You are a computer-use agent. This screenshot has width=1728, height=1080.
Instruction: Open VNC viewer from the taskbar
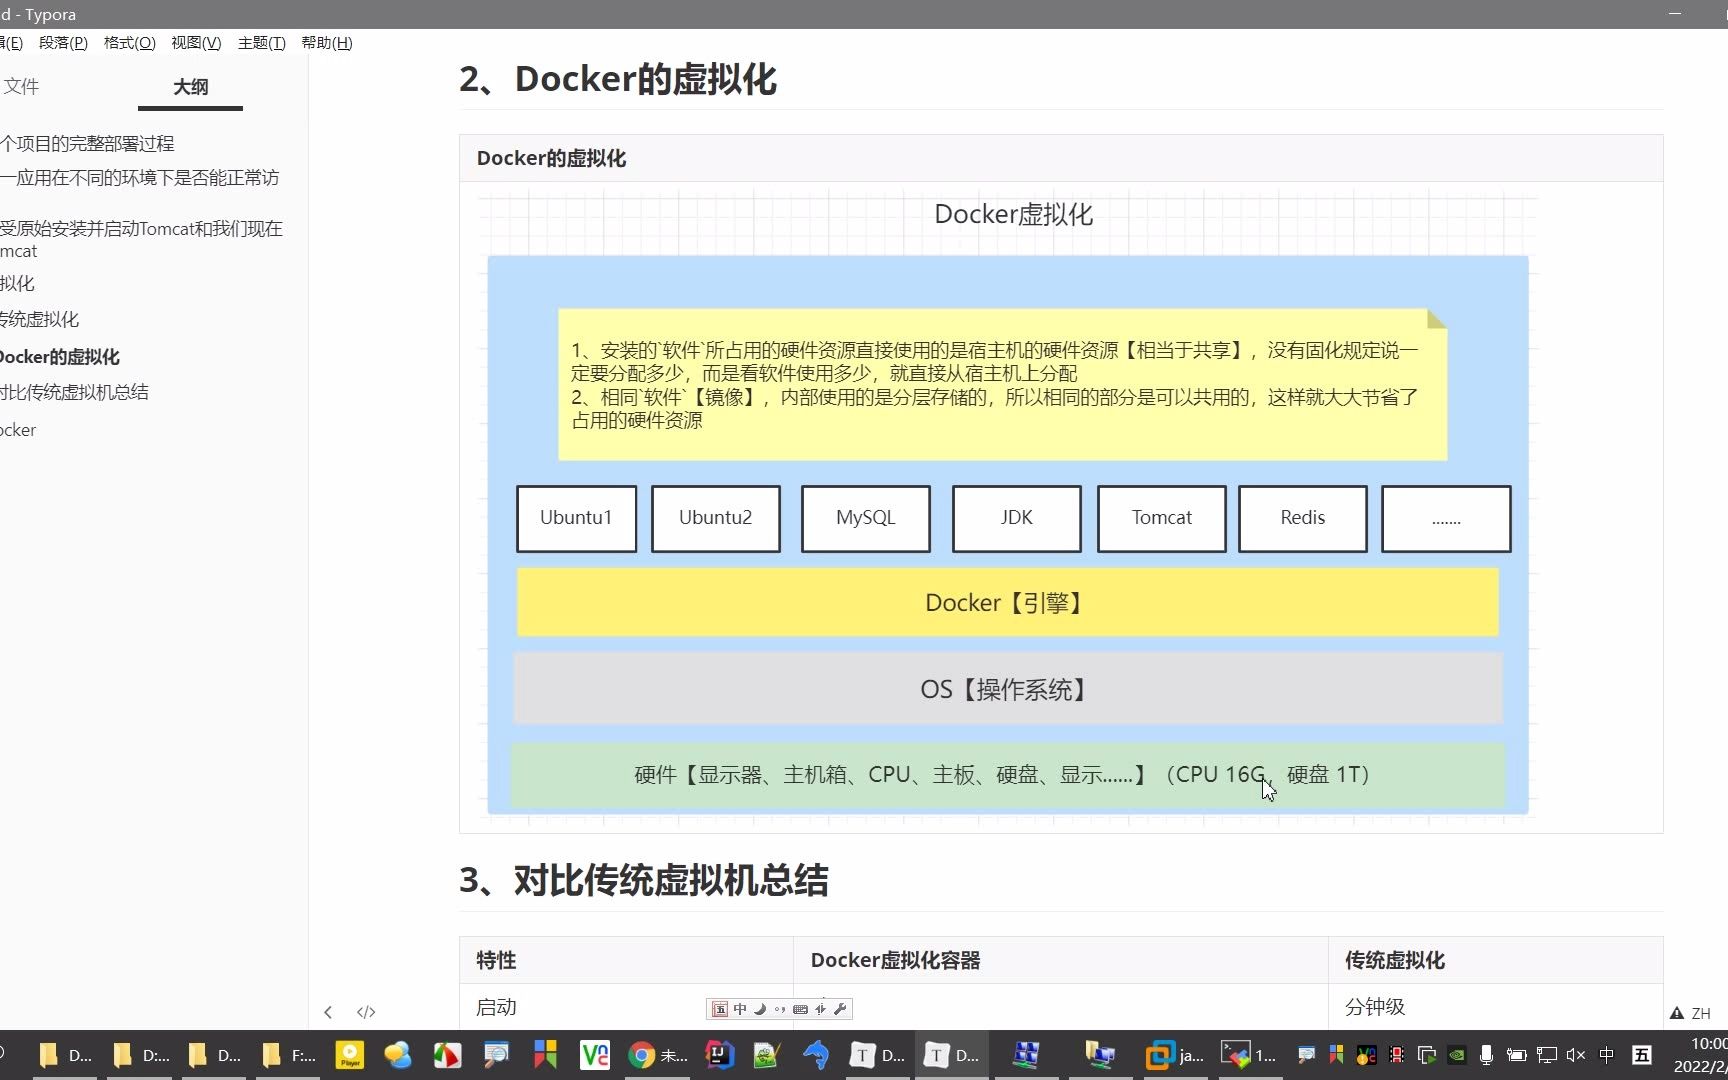click(594, 1055)
